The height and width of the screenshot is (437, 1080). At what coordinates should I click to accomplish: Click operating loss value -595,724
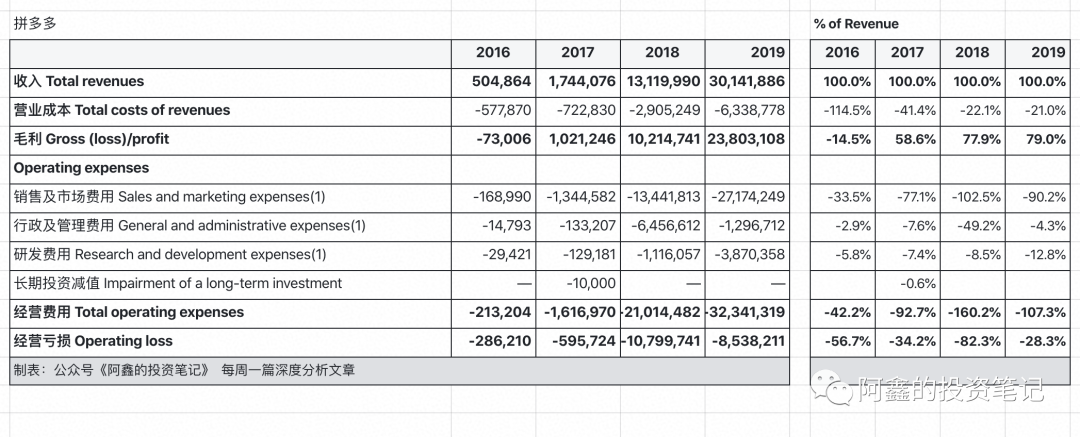click(584, 341)
